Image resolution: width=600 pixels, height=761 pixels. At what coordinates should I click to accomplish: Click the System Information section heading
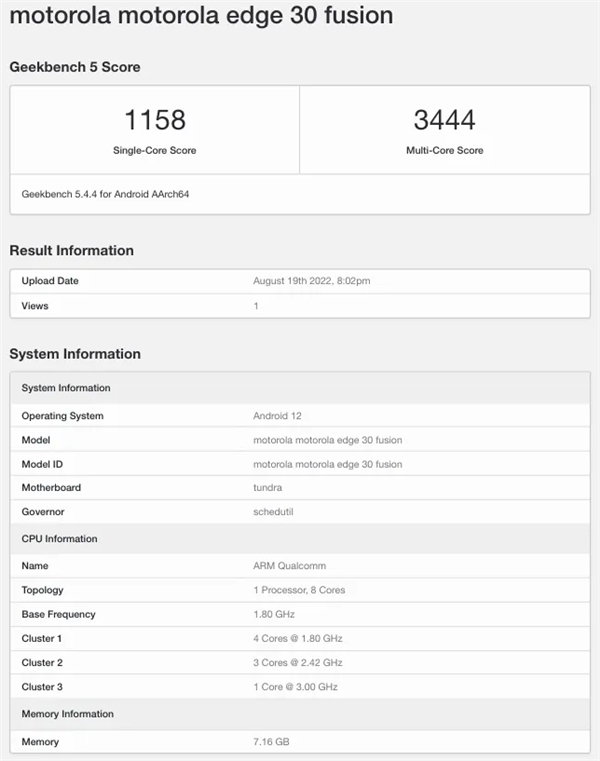click(75, 354)
